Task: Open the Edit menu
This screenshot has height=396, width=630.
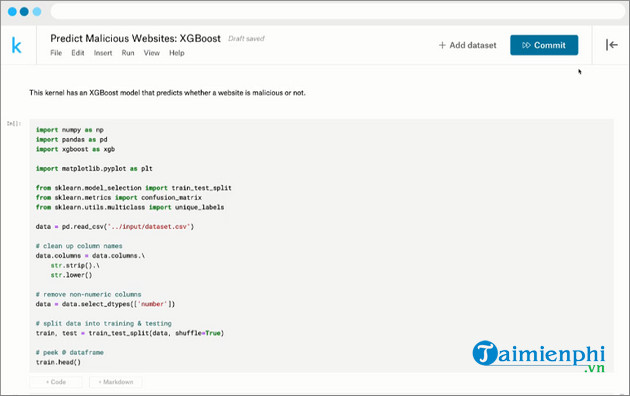Action: 78,53
